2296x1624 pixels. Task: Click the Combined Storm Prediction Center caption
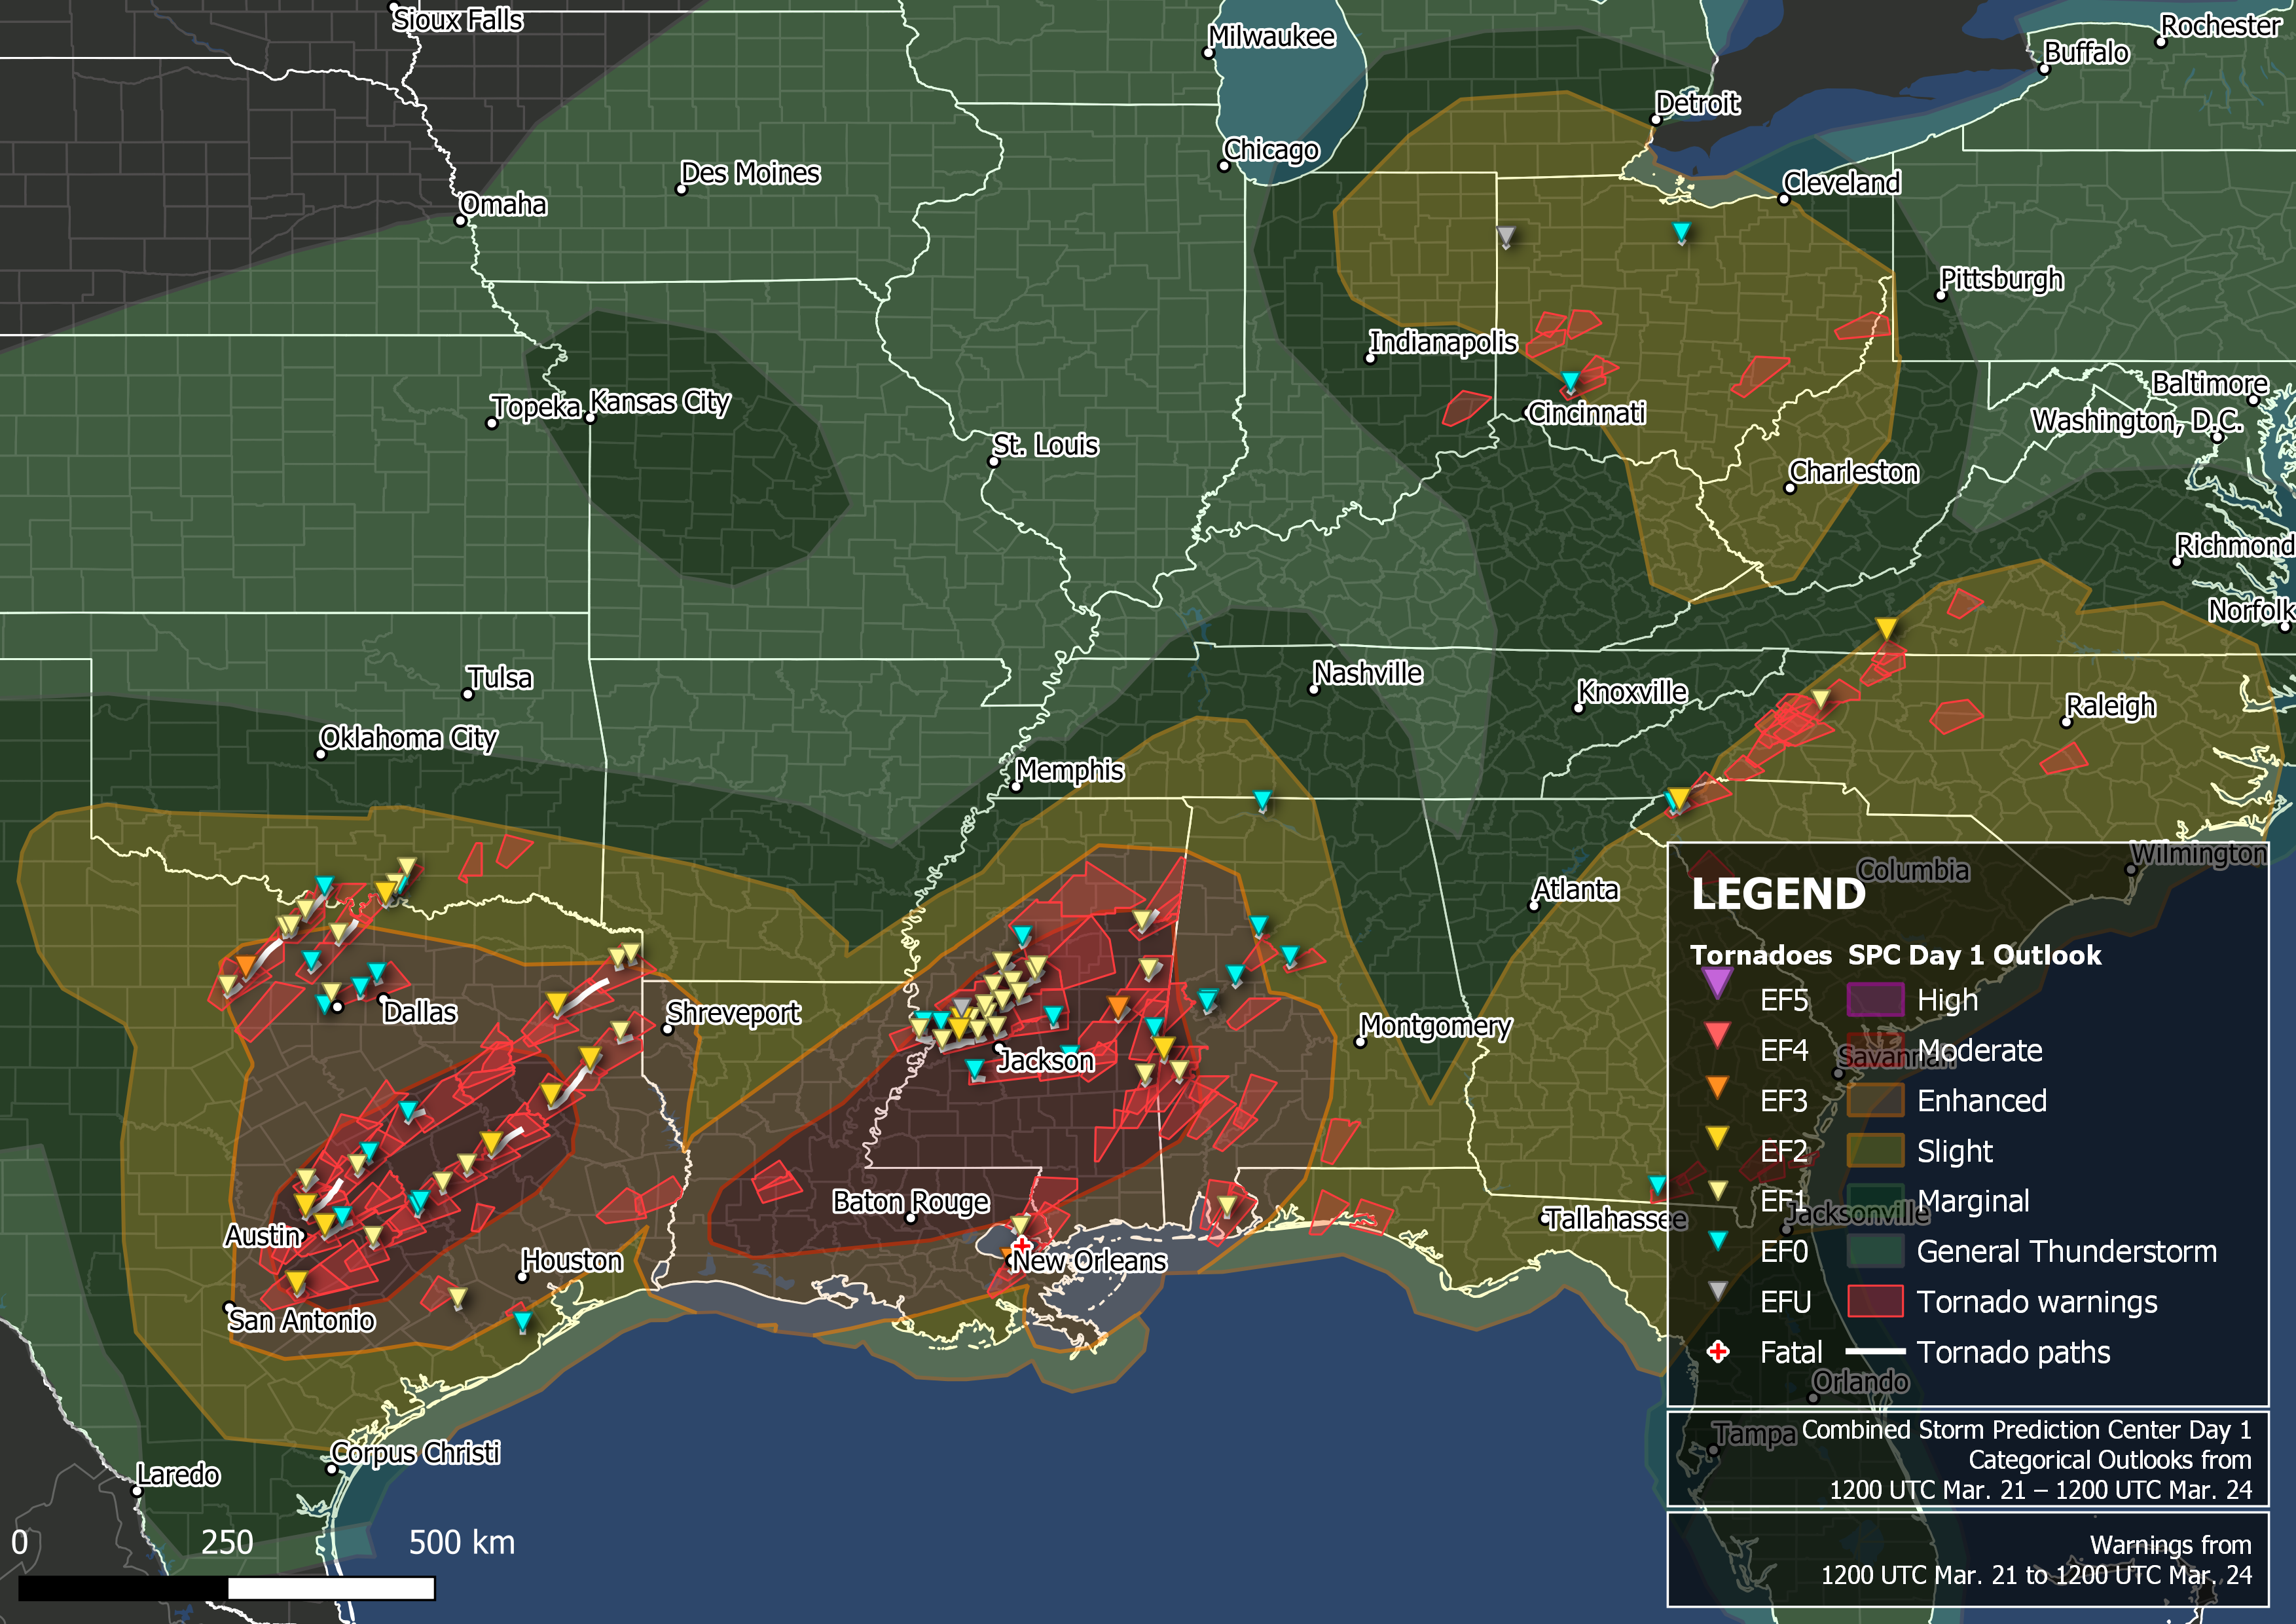pyautogui.click(x=2026, y=1459)
